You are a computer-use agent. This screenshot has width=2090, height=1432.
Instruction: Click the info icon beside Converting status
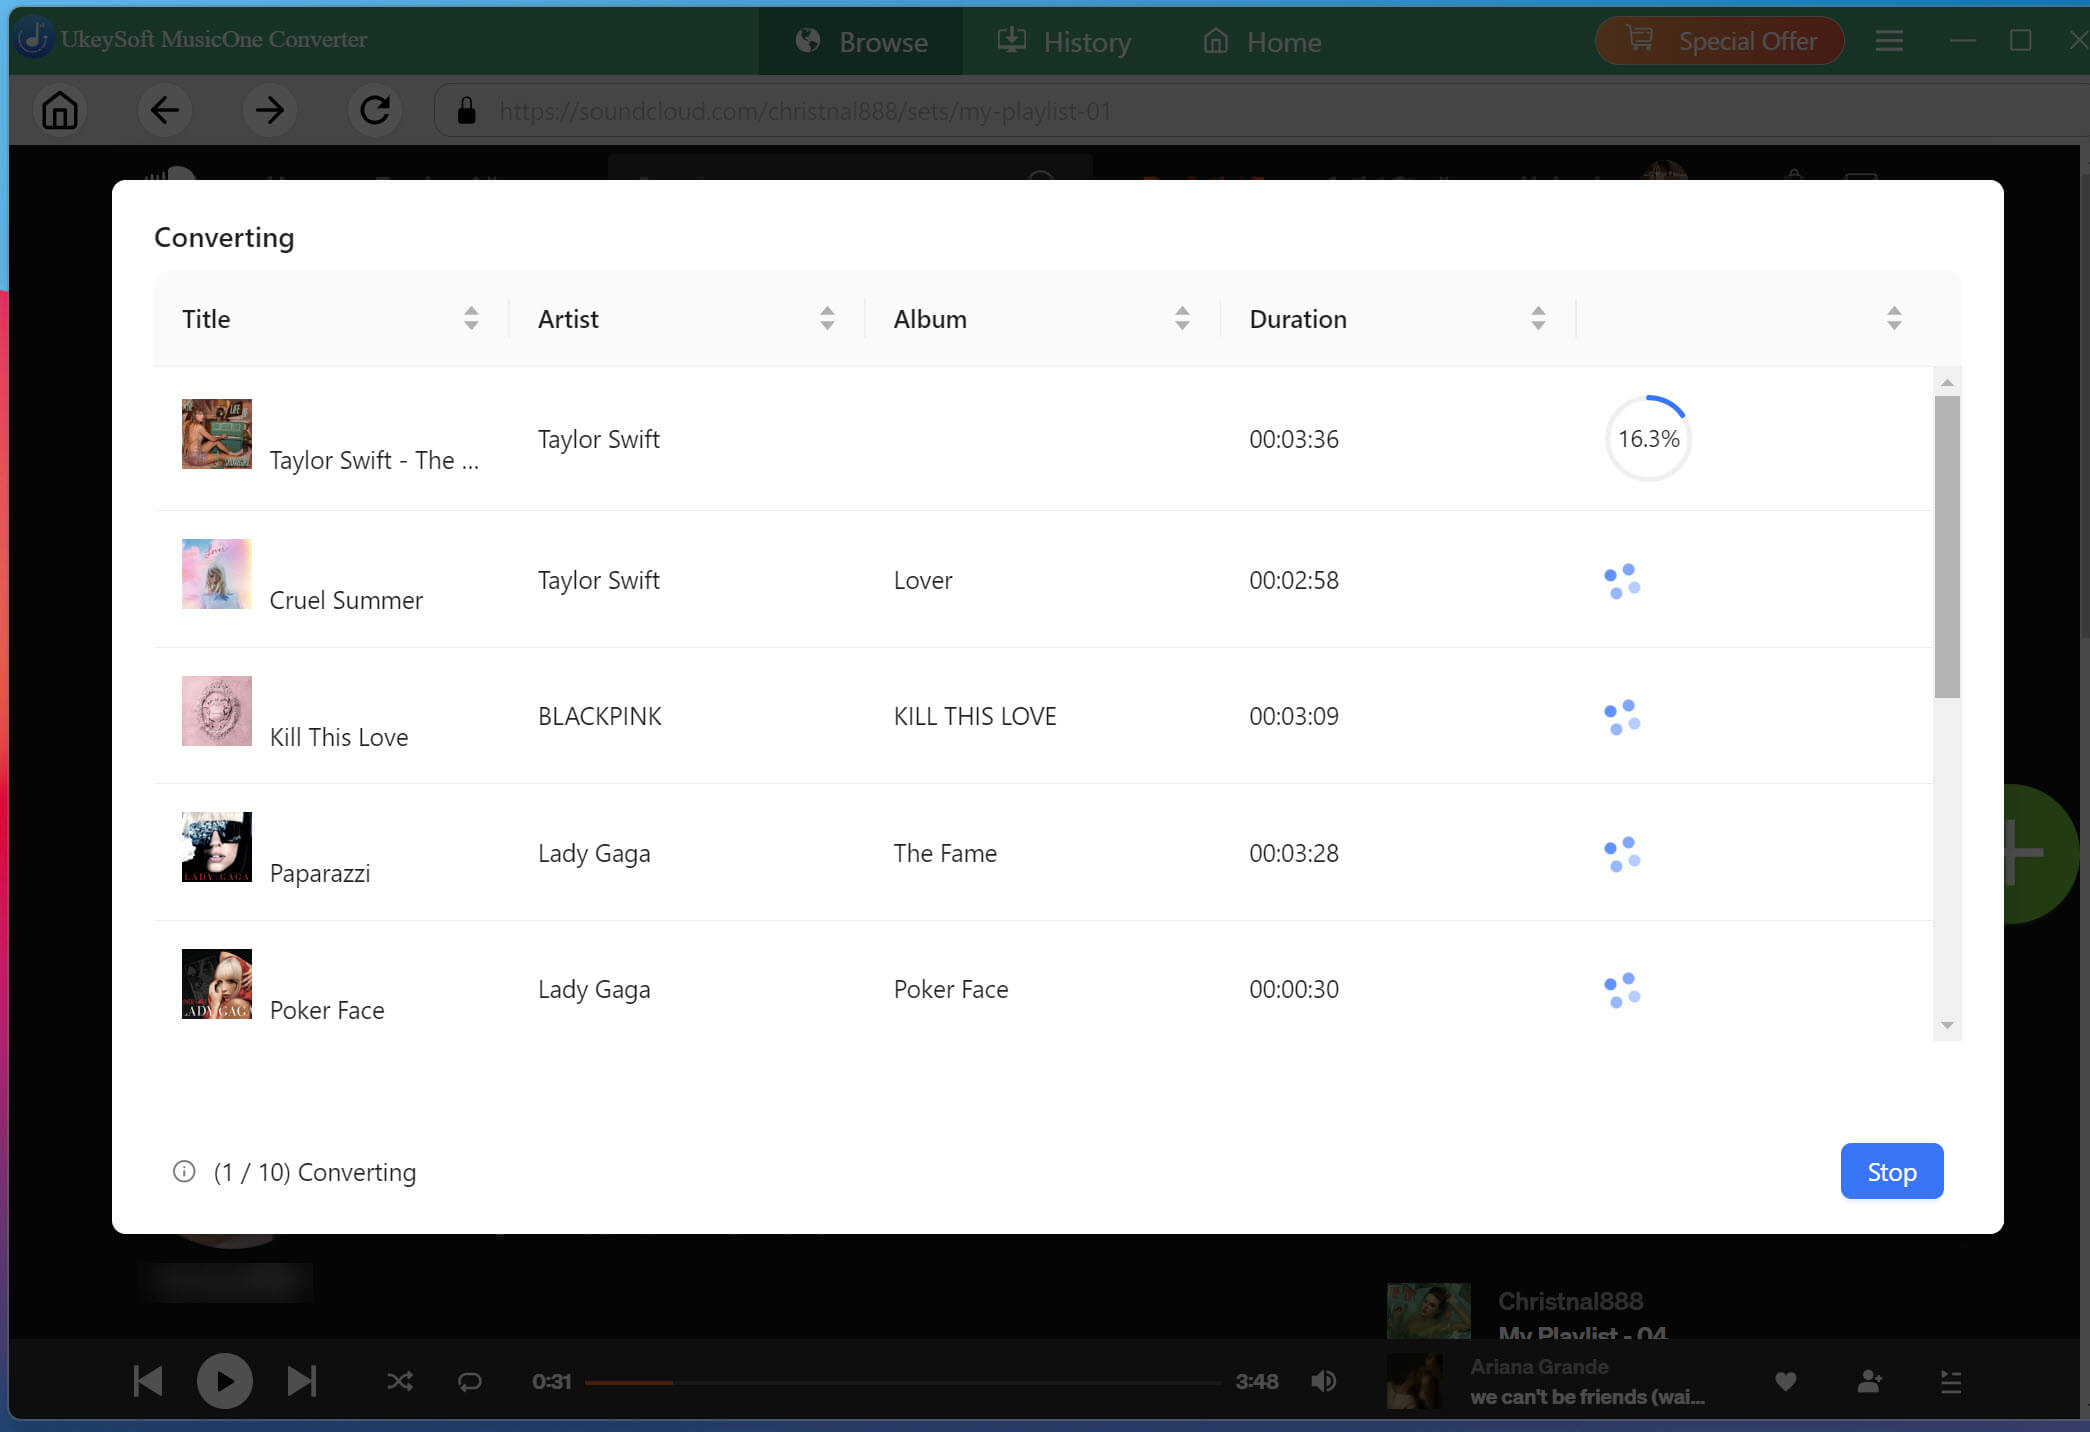pos(184,1171)
